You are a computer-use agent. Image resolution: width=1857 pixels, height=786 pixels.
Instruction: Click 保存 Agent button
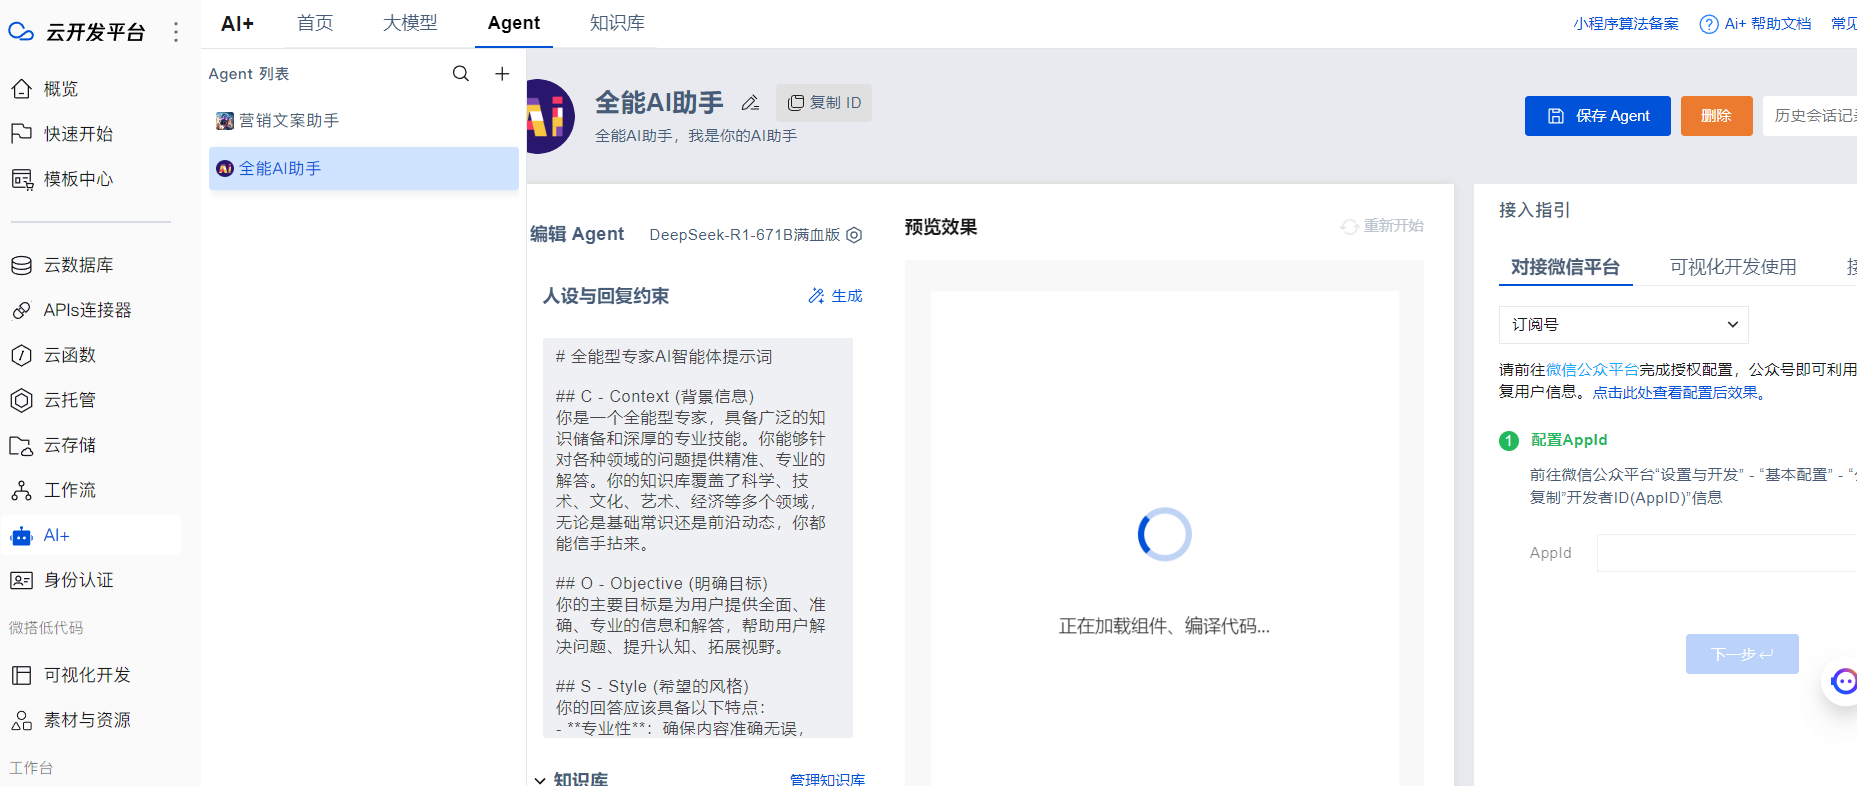point(1598,116)
